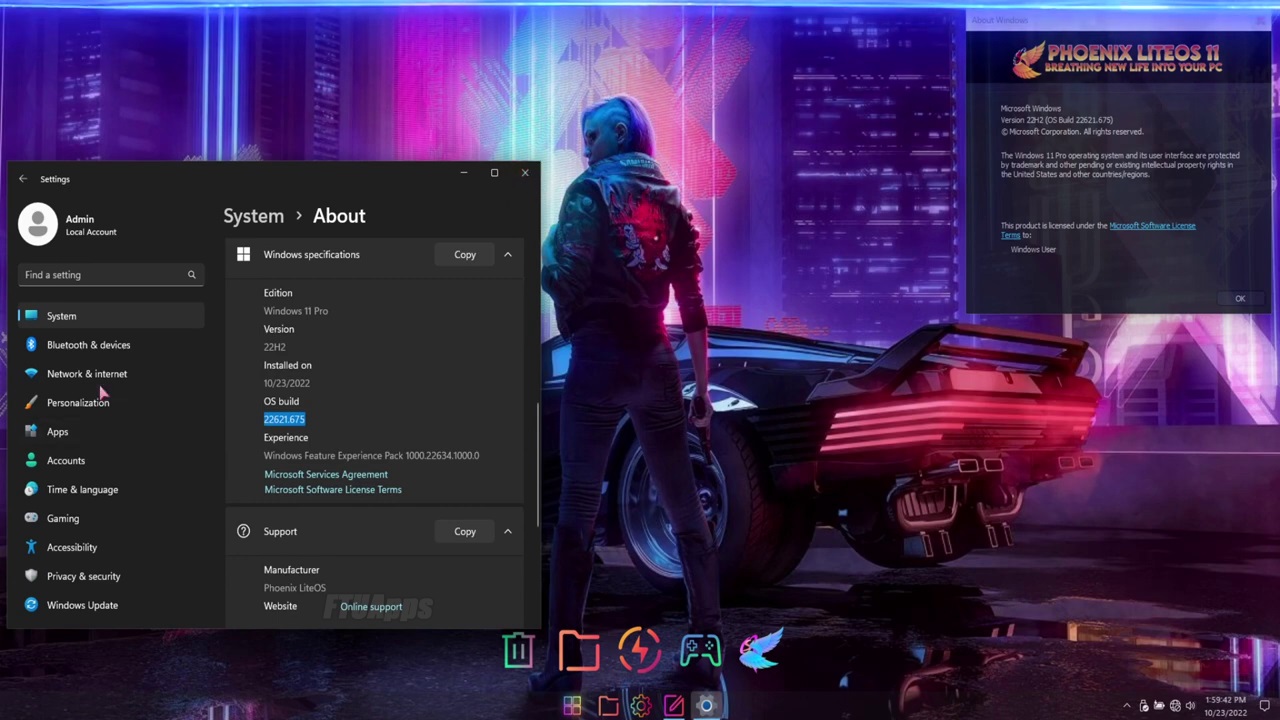Open Bluetooth & devices settings
This screenshot has width=1280, height=720.
110,345
